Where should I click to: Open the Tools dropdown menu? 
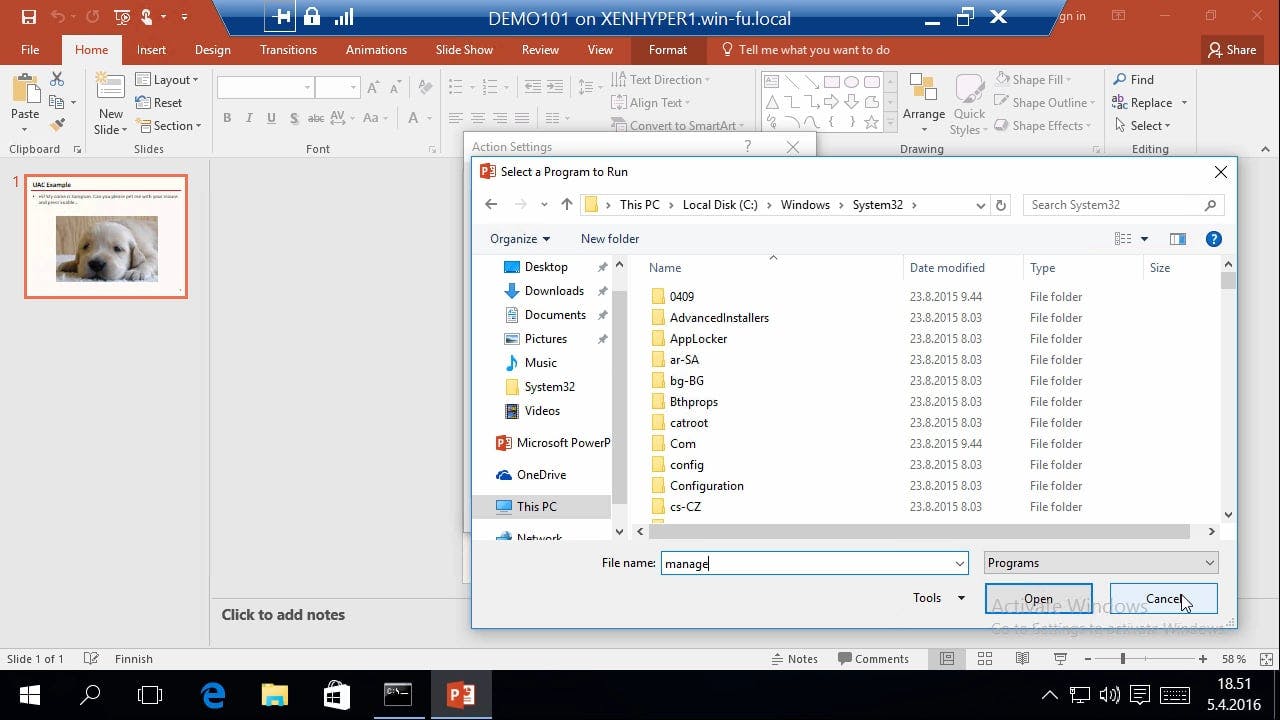point(935,597)
